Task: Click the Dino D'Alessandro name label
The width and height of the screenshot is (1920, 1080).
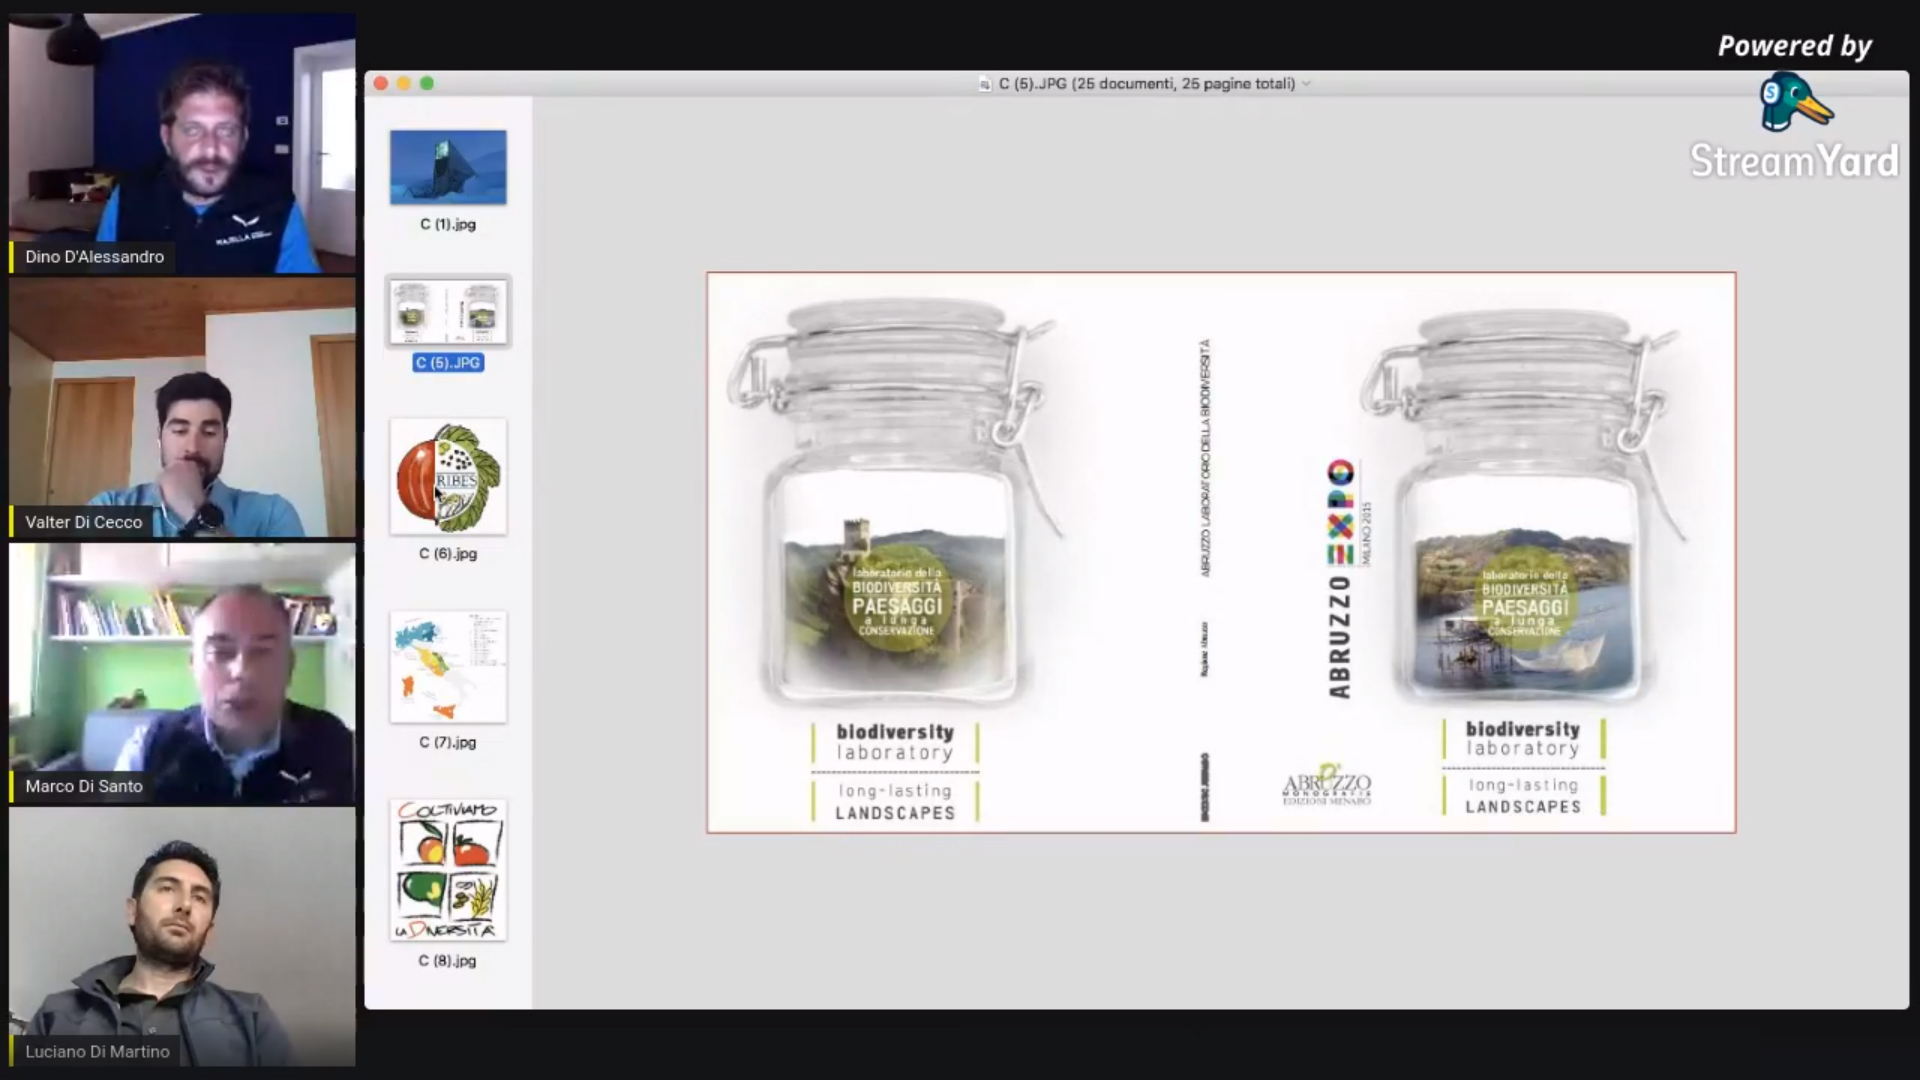Action: 94,257
